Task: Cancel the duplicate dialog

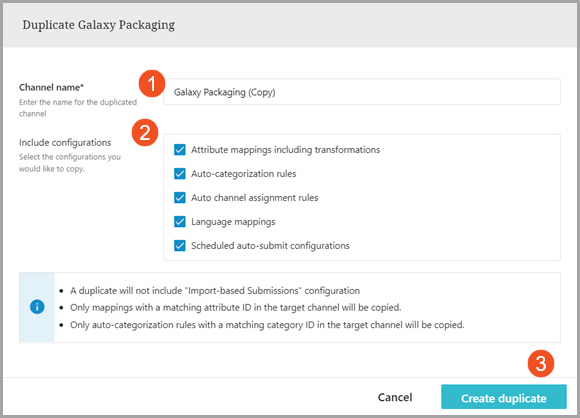Action: [x=395, y=397]
